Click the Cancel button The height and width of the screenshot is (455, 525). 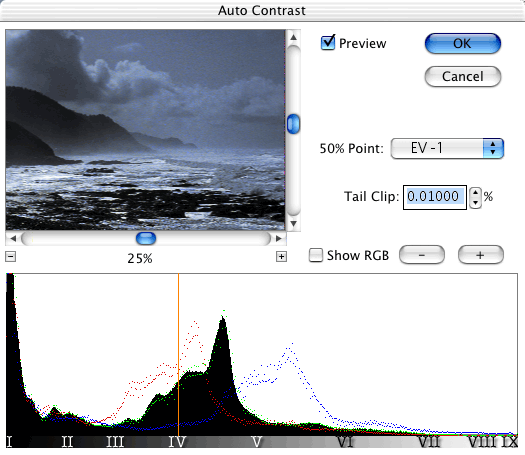(463, 76)
